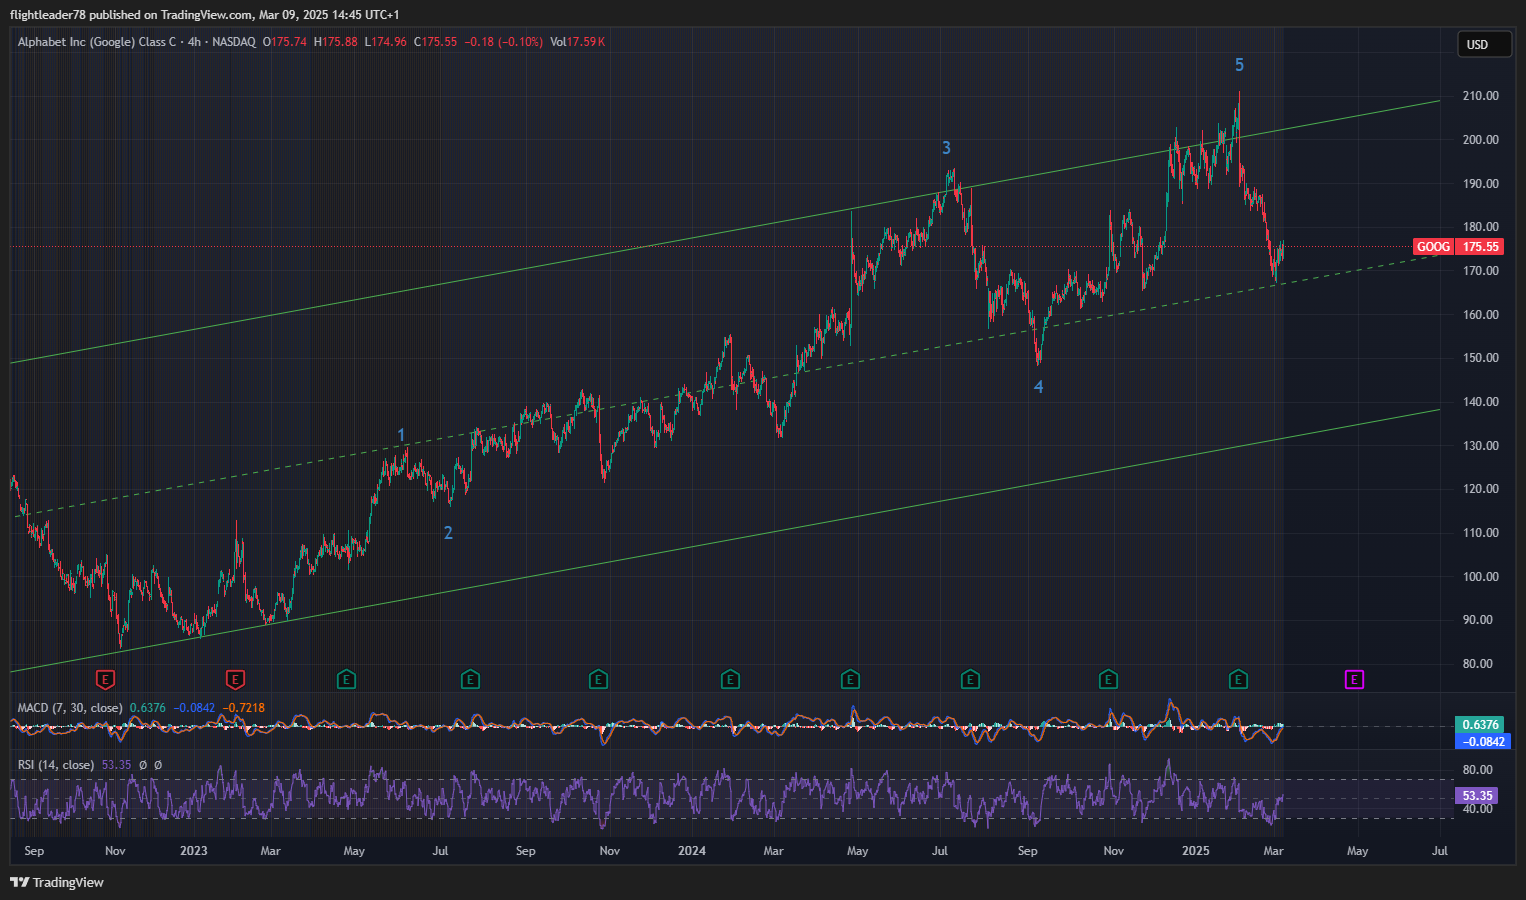Click the MACD histogram value -0.7218 in legend

point(244,708)
